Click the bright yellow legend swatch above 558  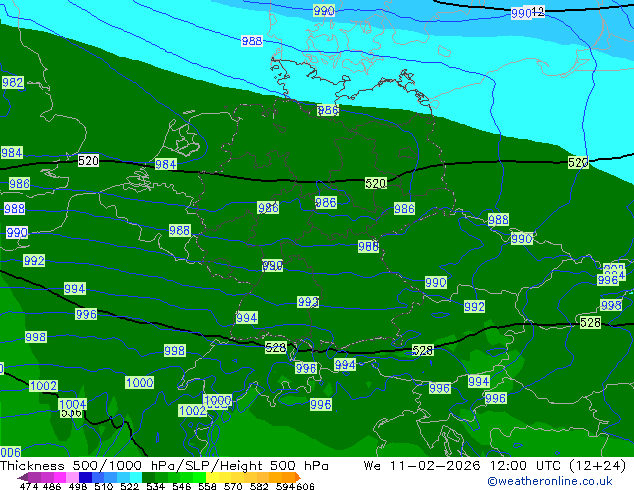[x=212, y=477]
